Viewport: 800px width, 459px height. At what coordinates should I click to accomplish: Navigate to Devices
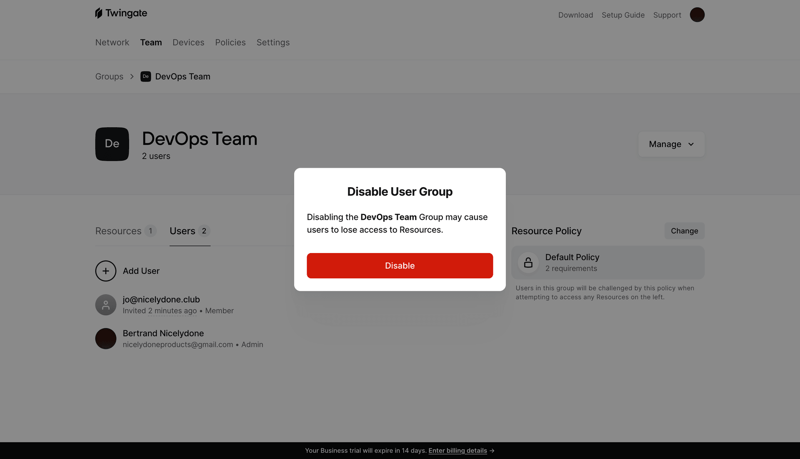pos(188,42)
